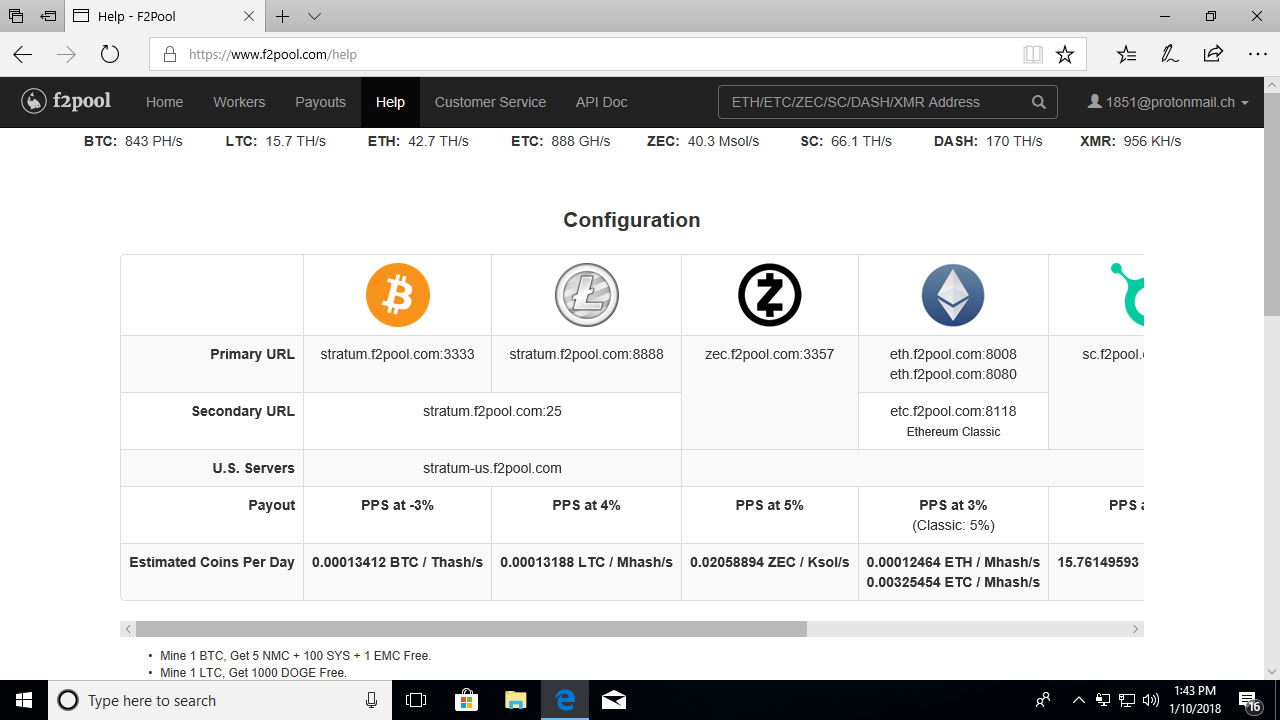Click the set tabs aside icon
This screenshot has width=1280, height=720.
48,16
